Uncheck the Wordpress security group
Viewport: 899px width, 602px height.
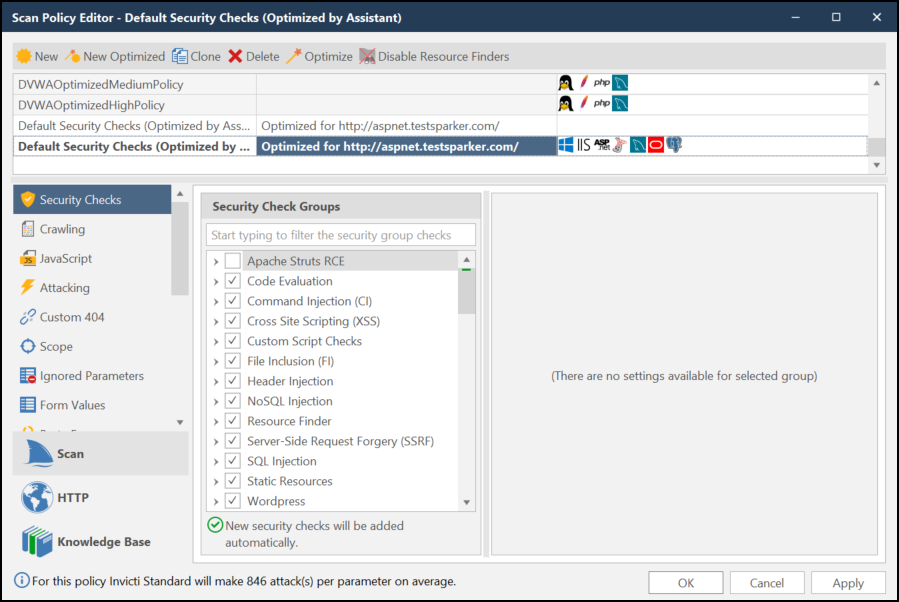[230, 501]
